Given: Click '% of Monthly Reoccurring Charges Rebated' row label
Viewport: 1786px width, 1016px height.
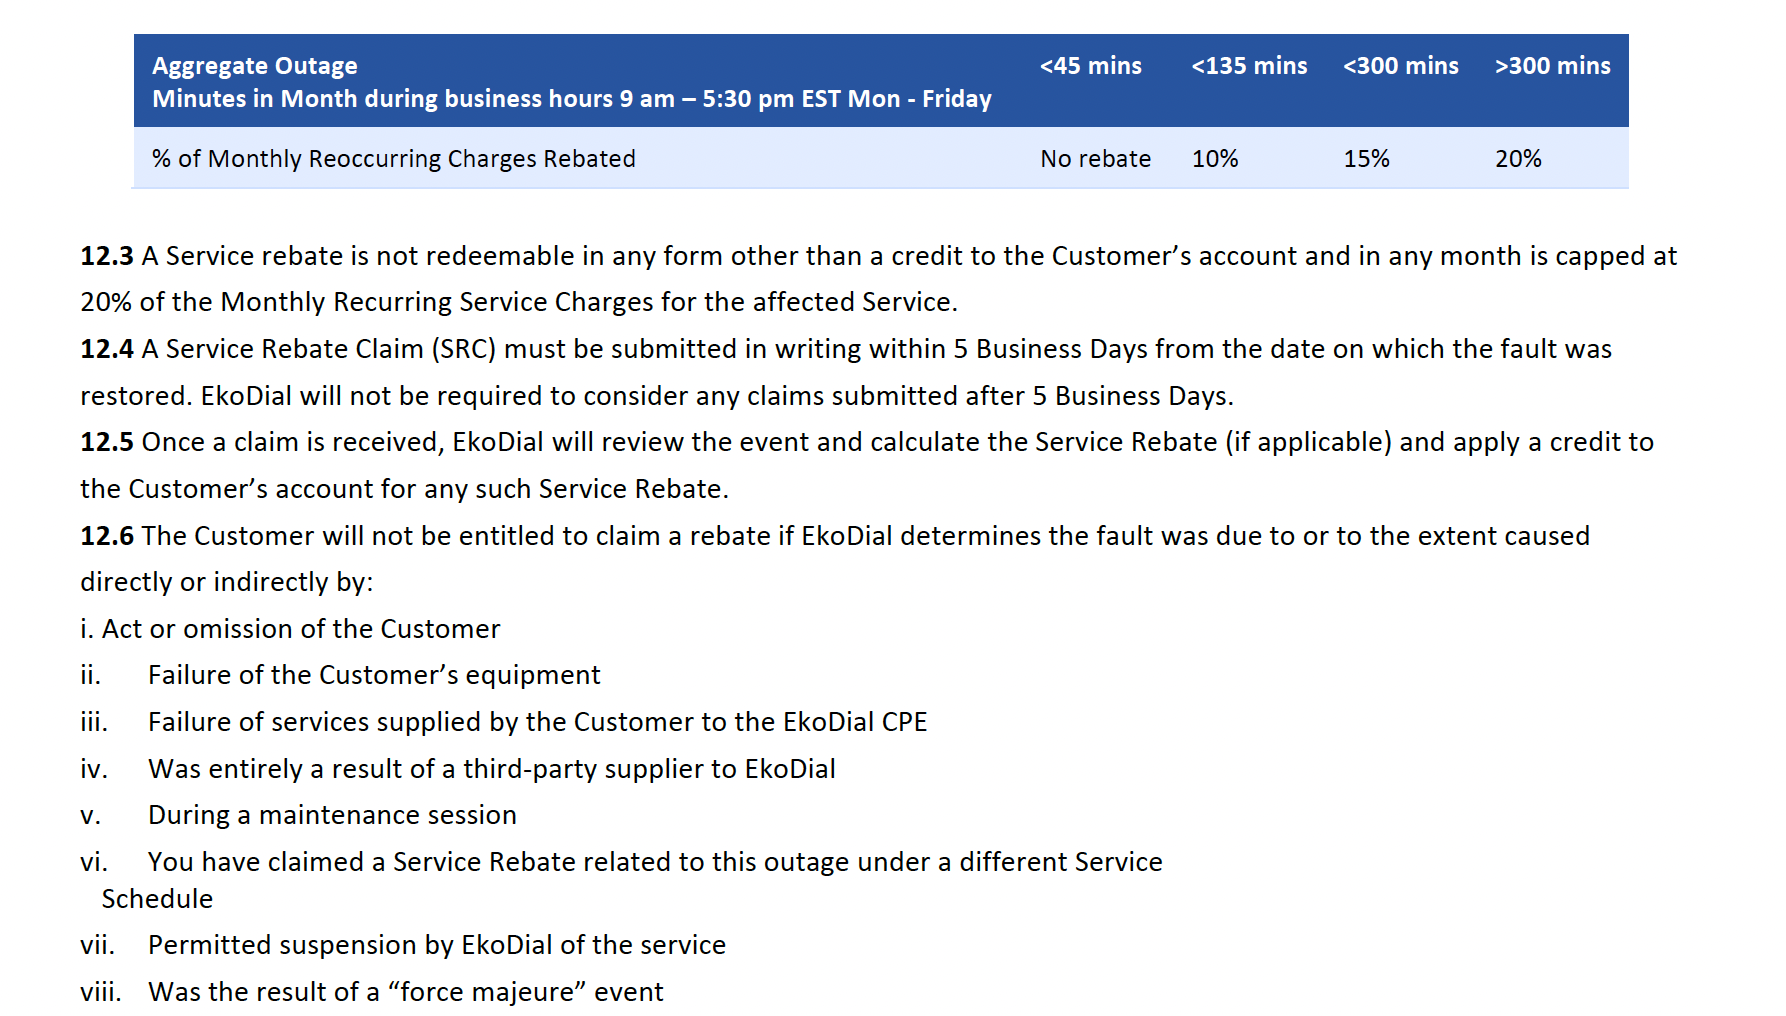Looking at the screenshot, I should coord(394,159).
